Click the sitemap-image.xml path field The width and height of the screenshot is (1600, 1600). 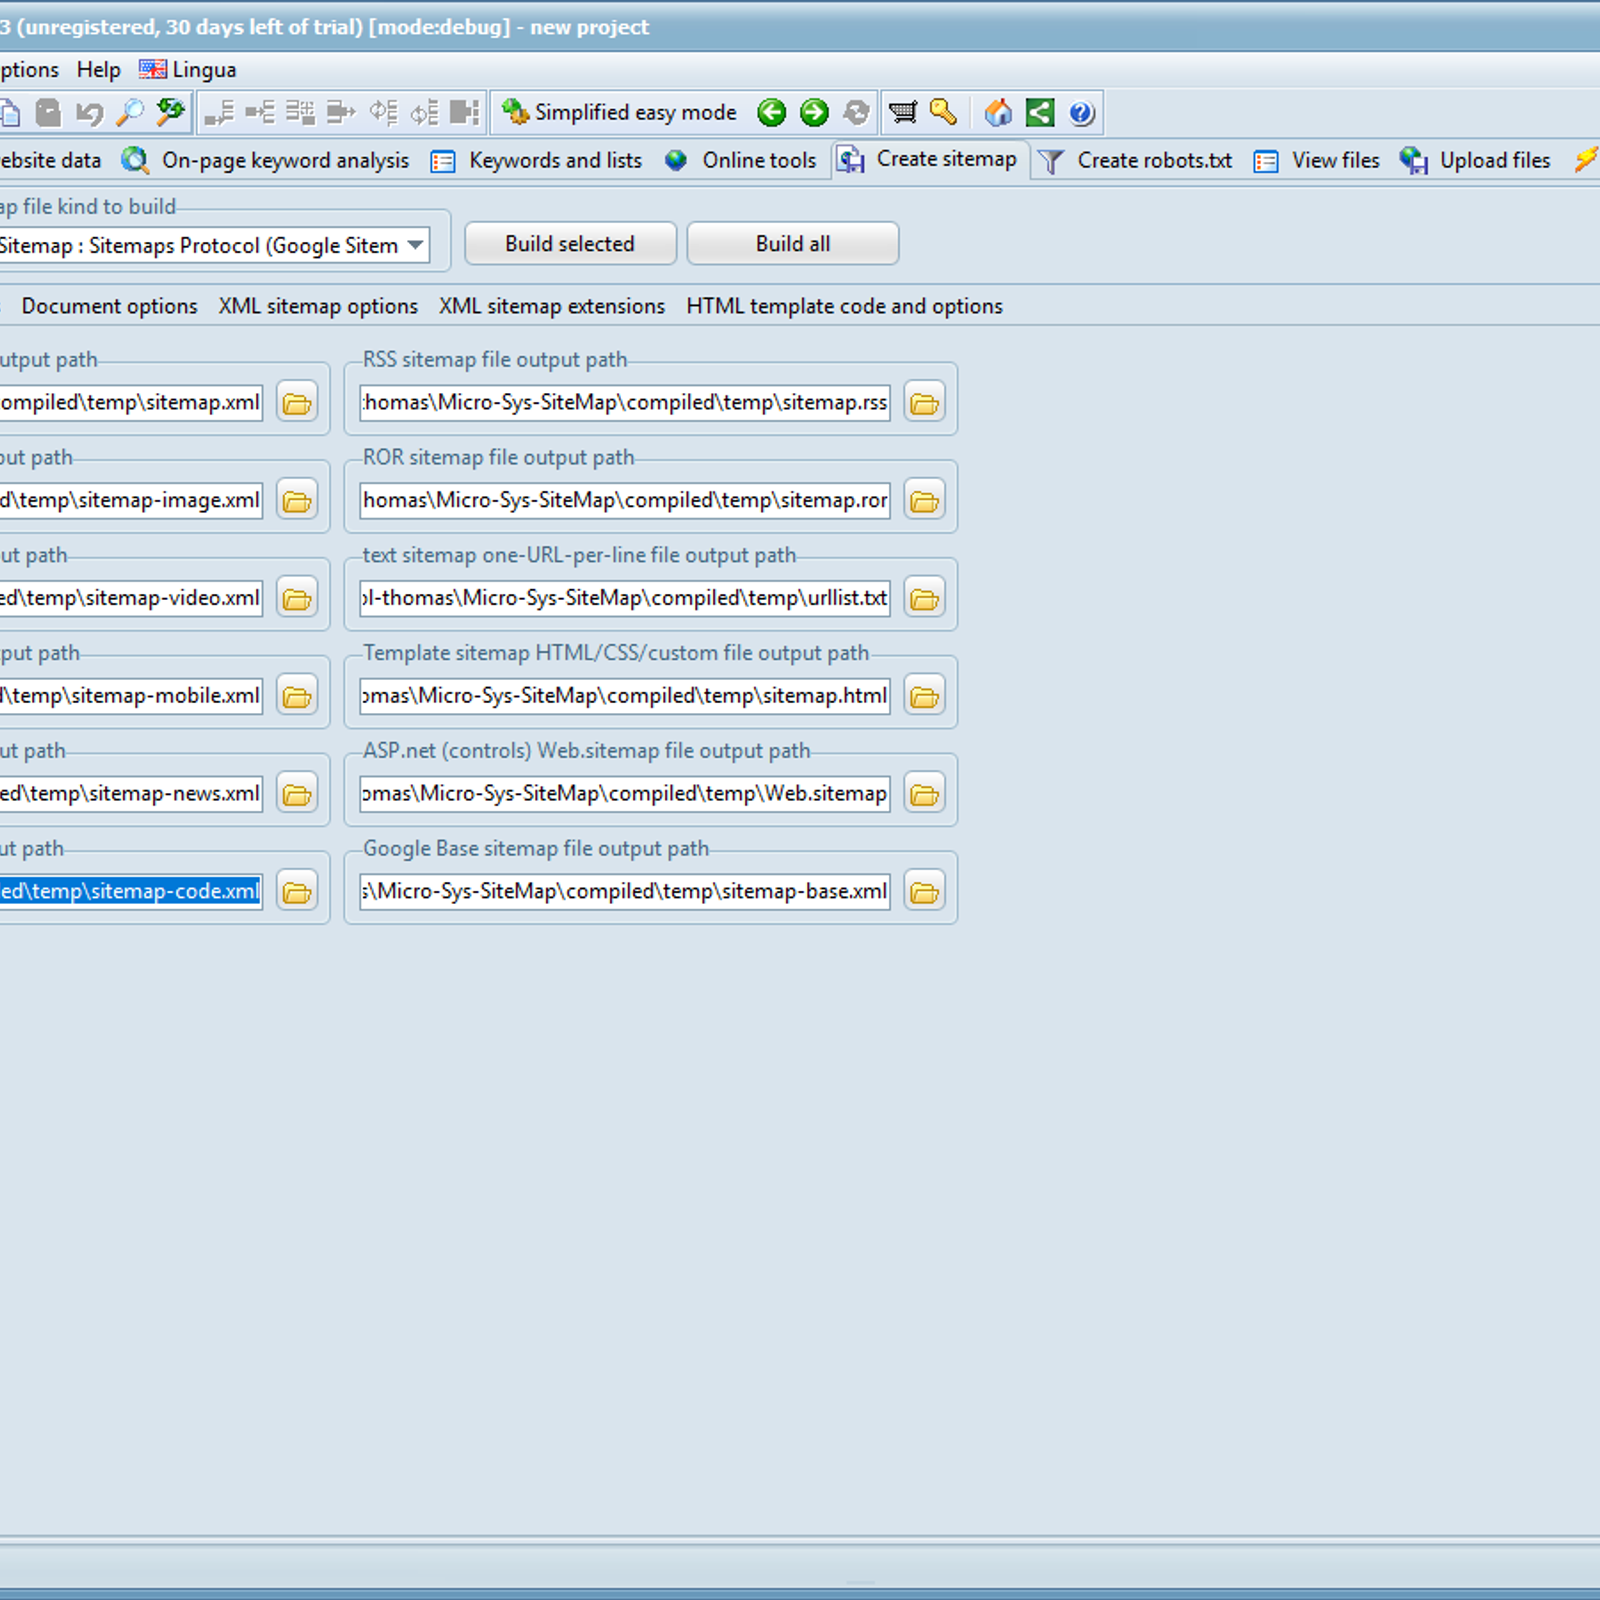[131, 501]
